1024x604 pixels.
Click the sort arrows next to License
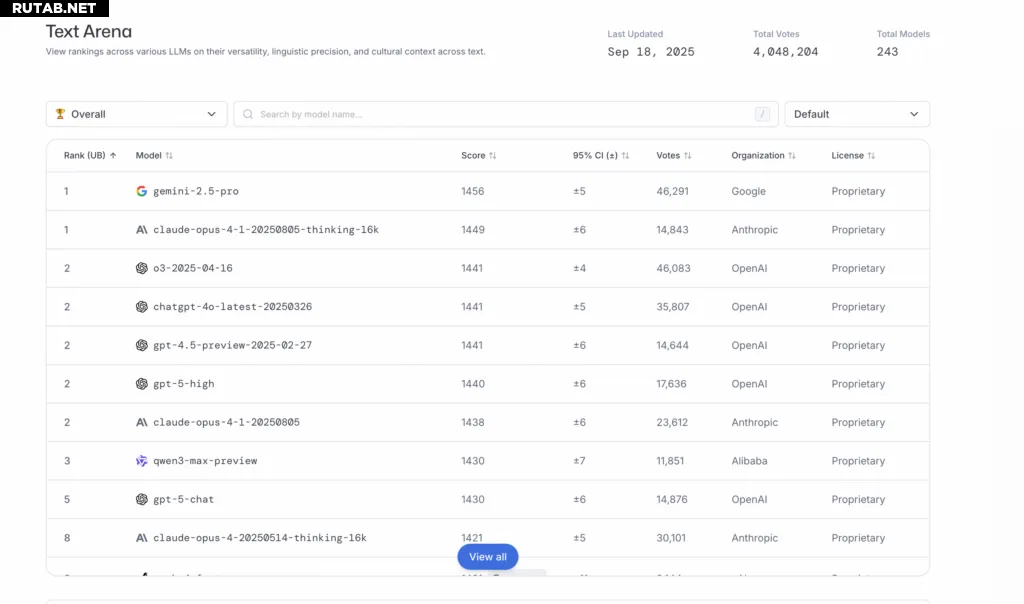click(871, 155)
